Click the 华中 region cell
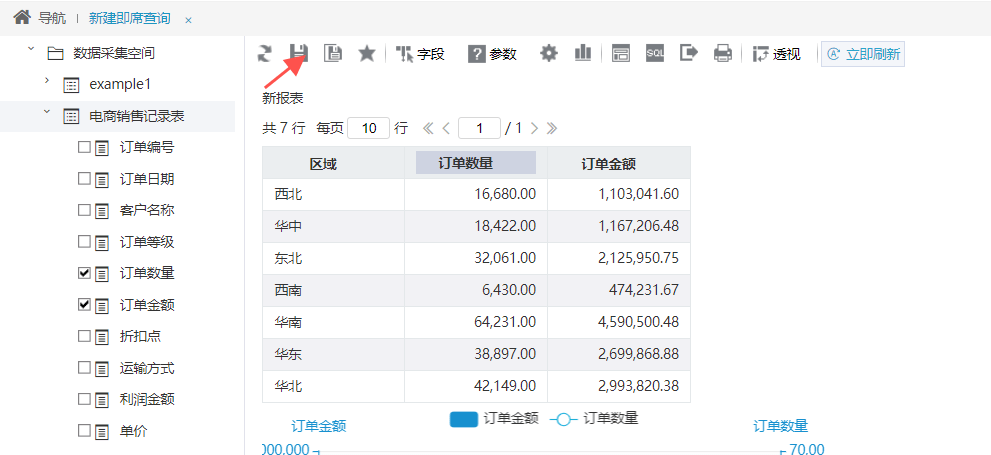This screenshot has height=455, width=991. click(334, 226)
